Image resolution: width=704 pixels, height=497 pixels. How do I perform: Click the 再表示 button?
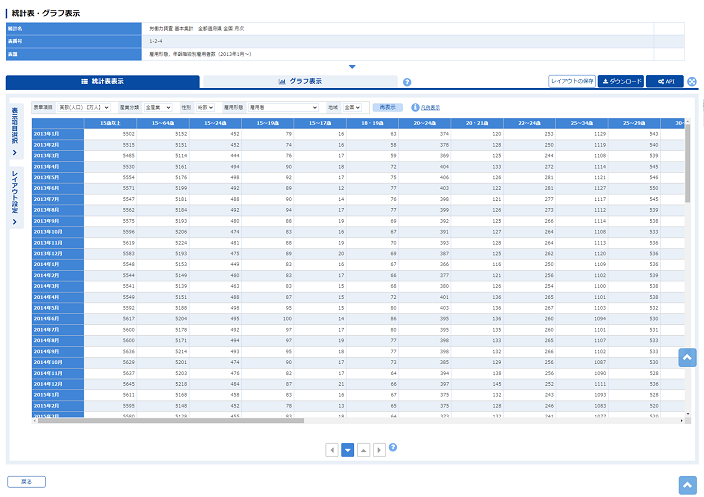tap(386, 106)
